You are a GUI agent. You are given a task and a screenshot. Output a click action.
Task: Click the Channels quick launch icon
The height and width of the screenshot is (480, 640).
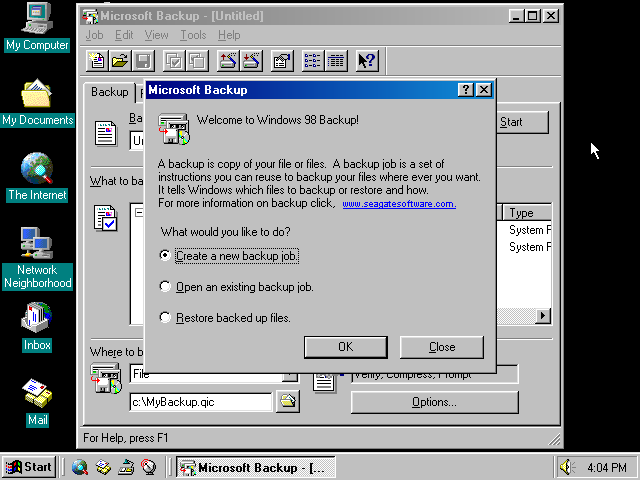149,467
